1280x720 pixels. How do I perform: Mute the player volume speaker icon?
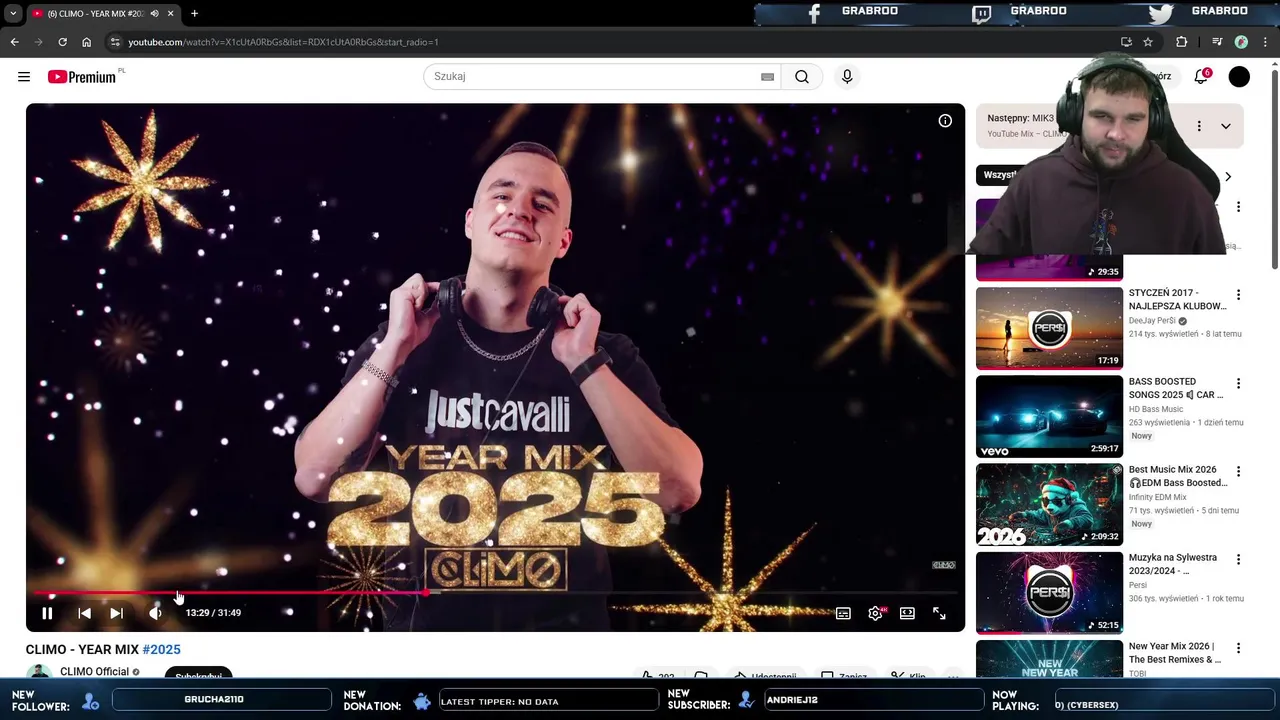coord(155,613)
